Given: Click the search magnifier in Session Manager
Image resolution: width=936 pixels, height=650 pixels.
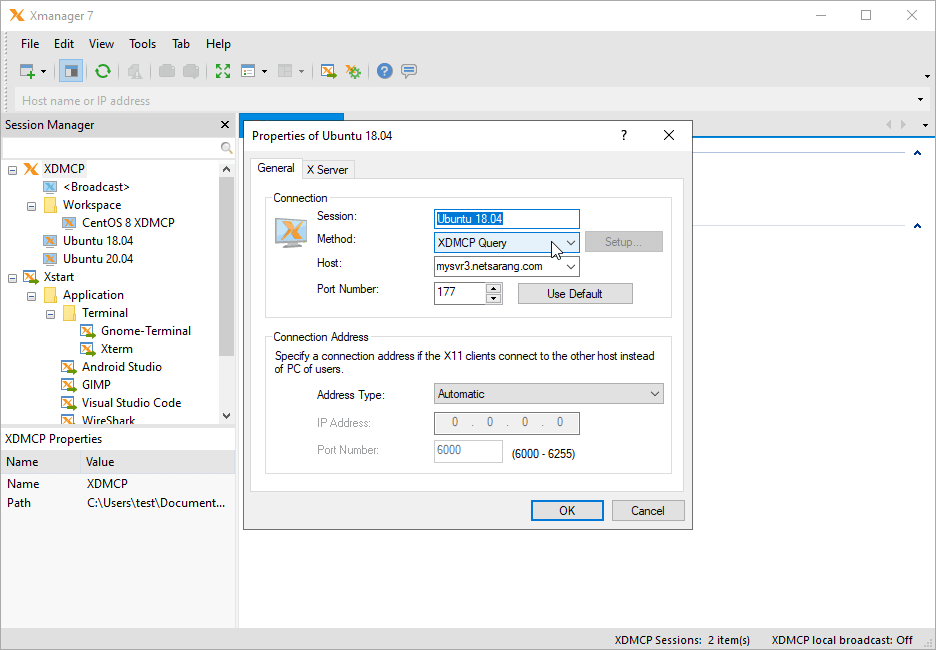Looking at the screenshot, I should click(226, 147).
